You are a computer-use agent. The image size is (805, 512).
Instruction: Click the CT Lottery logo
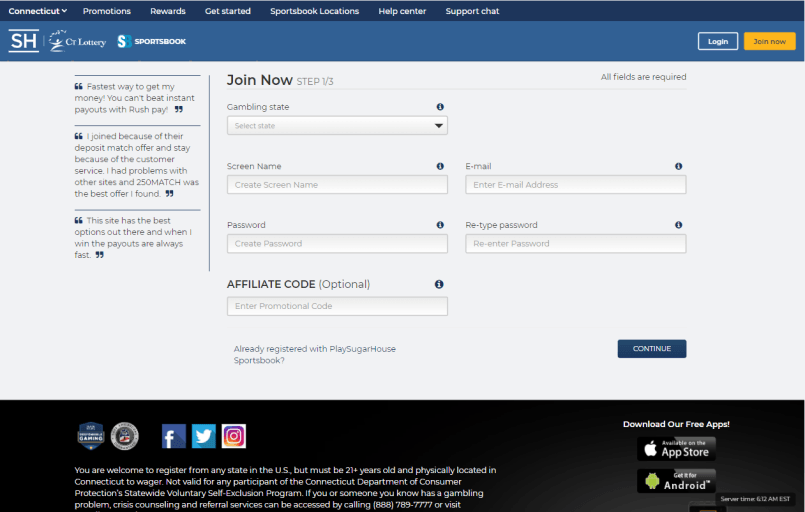pyautogui.click(x=78, y=42)
